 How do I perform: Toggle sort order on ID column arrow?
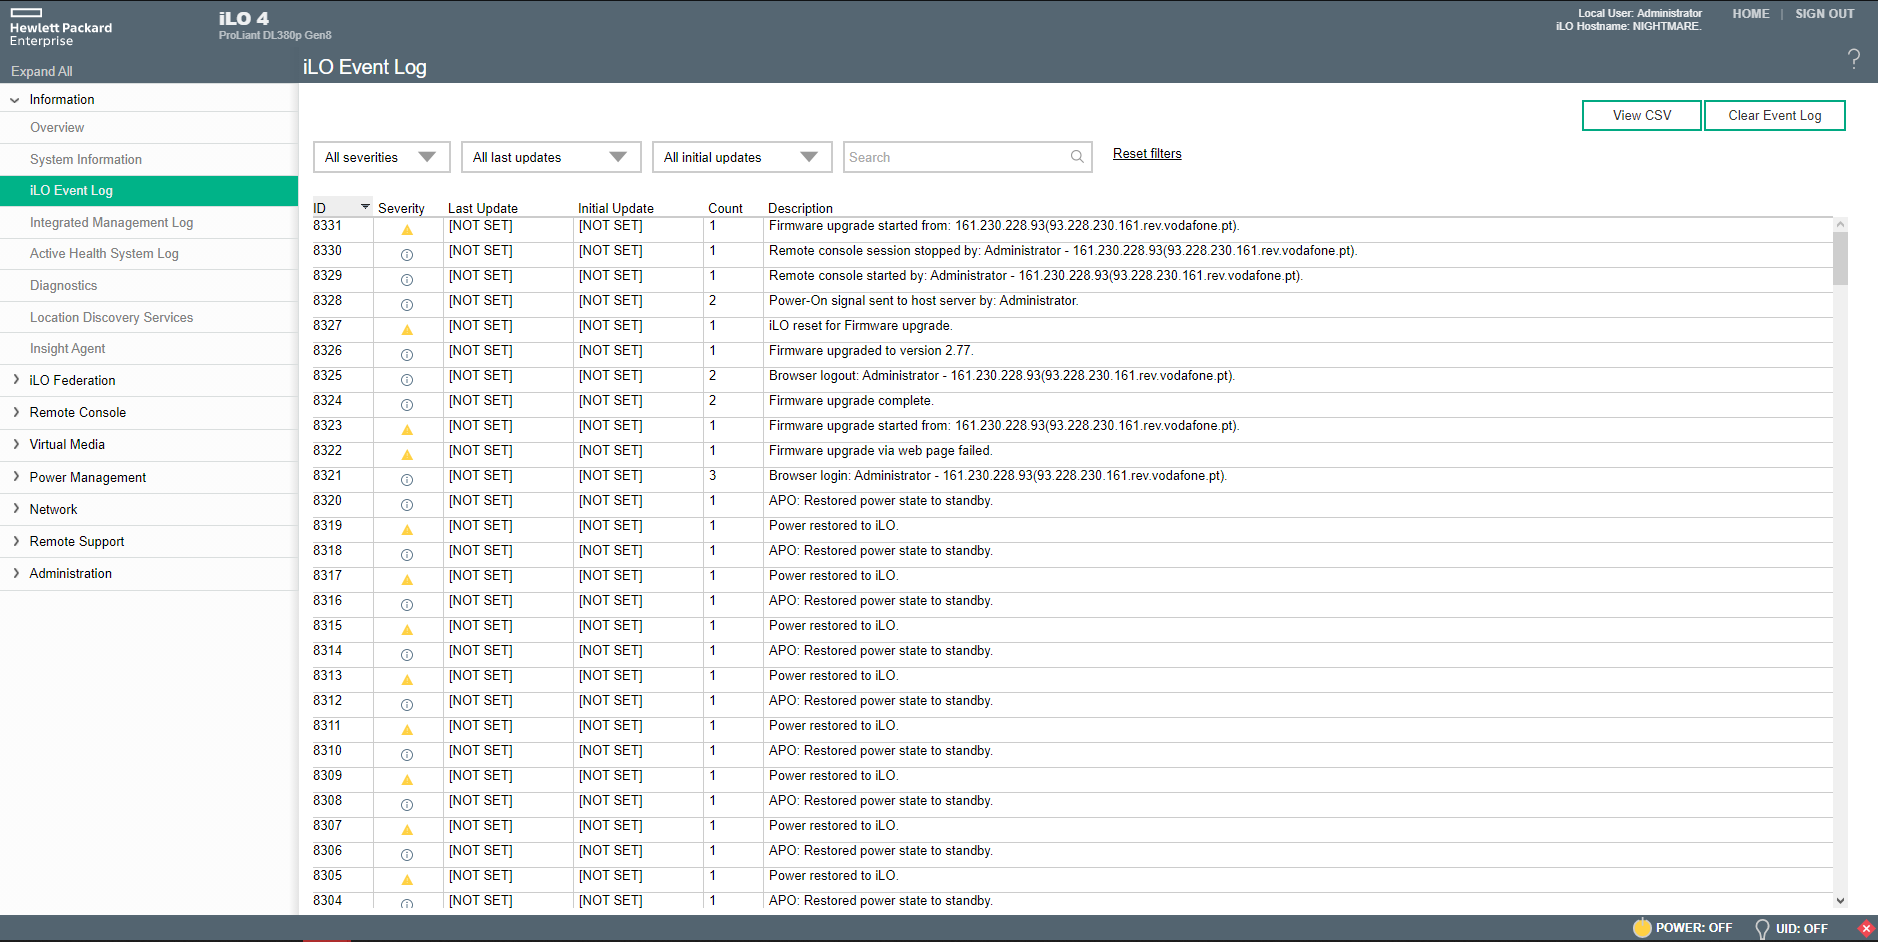pyautogui.click(x=365, y=207)
